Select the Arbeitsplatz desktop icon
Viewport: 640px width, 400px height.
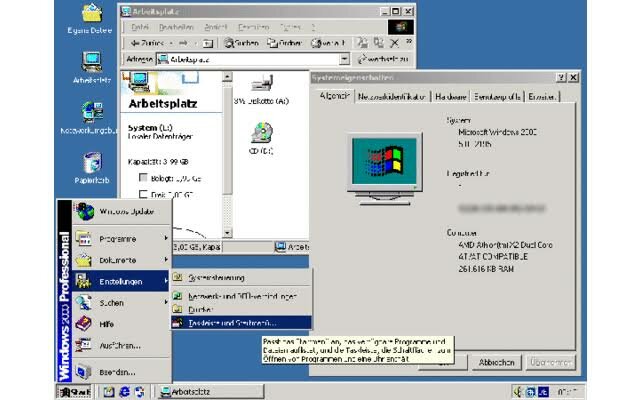(x=91, y=68)
